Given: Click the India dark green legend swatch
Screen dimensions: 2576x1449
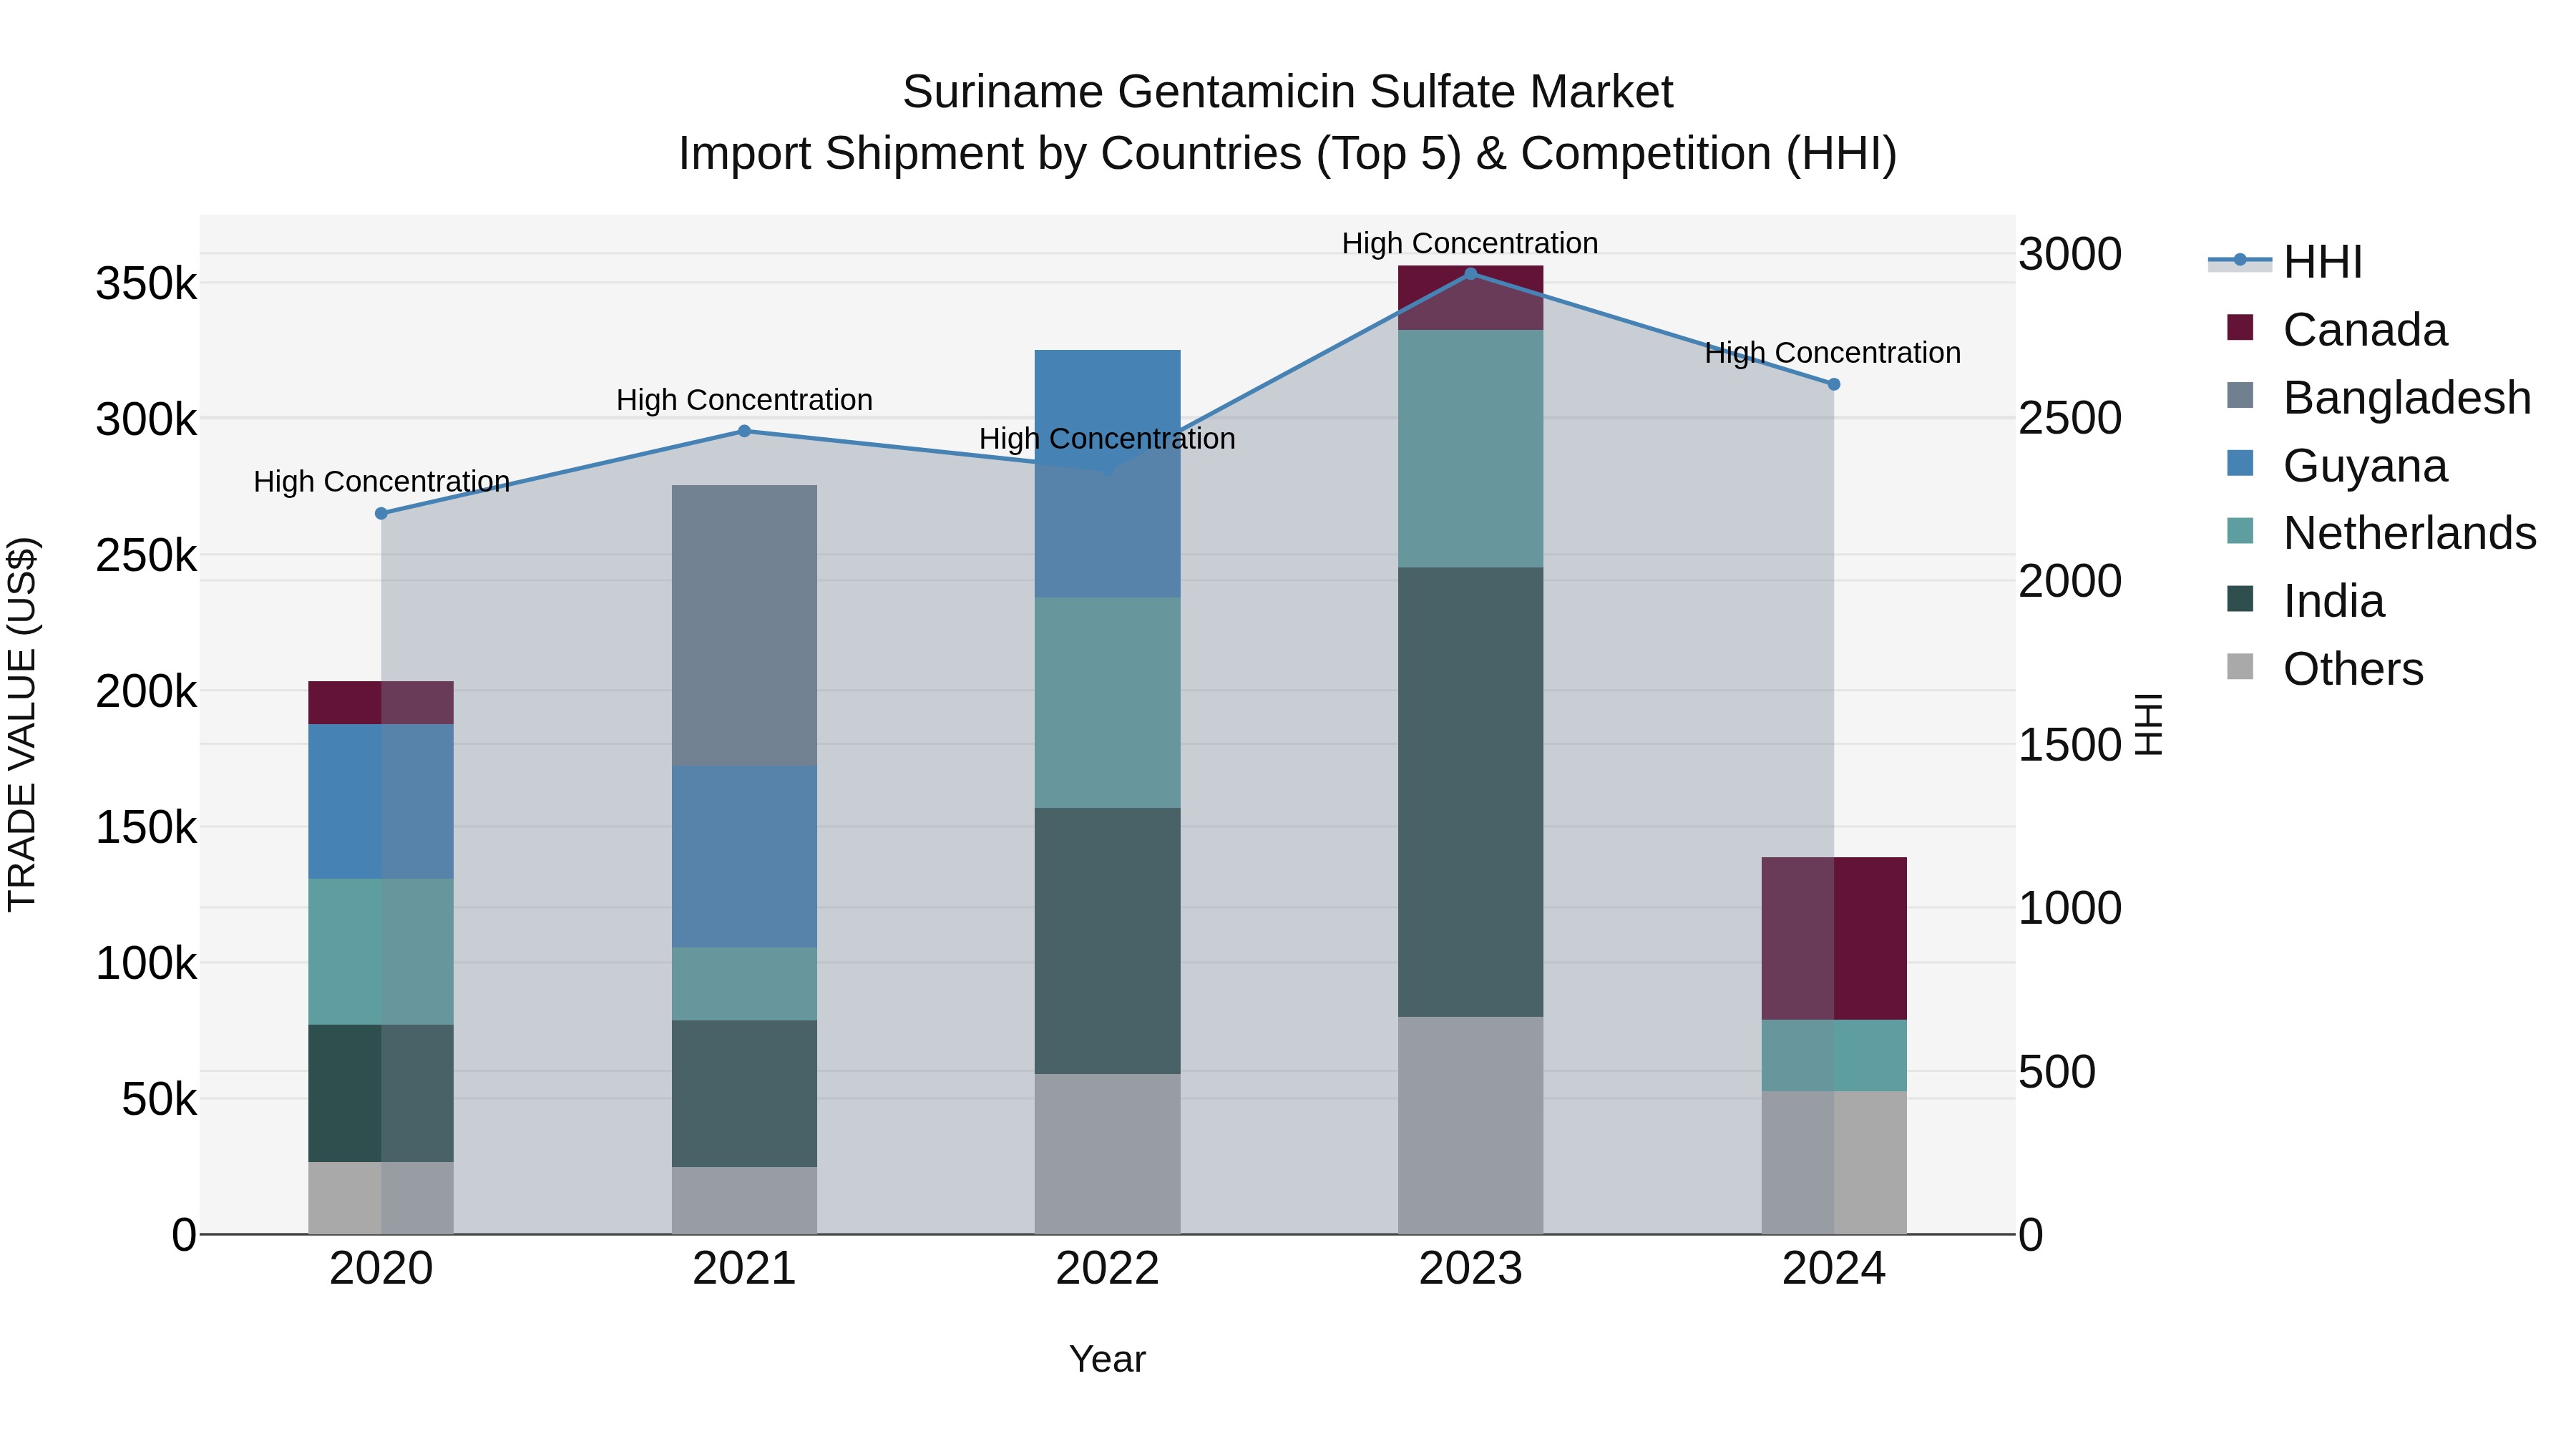Looking at the screenshot, I should (2240, 598).
